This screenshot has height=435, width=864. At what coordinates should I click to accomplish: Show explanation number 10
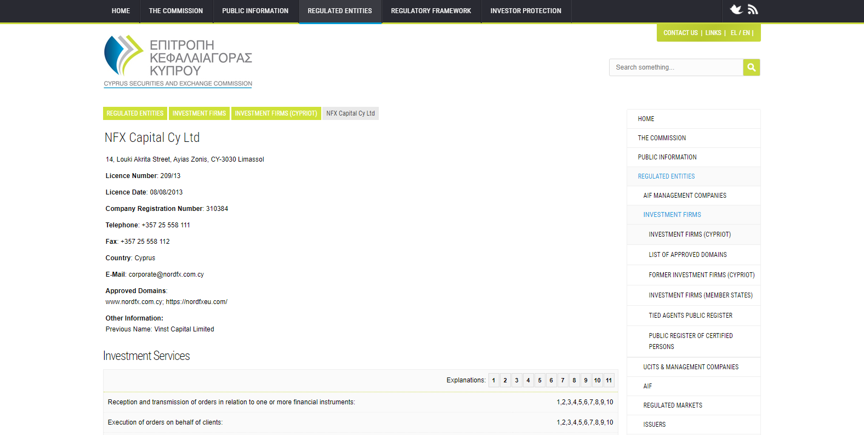pos(597,380)
